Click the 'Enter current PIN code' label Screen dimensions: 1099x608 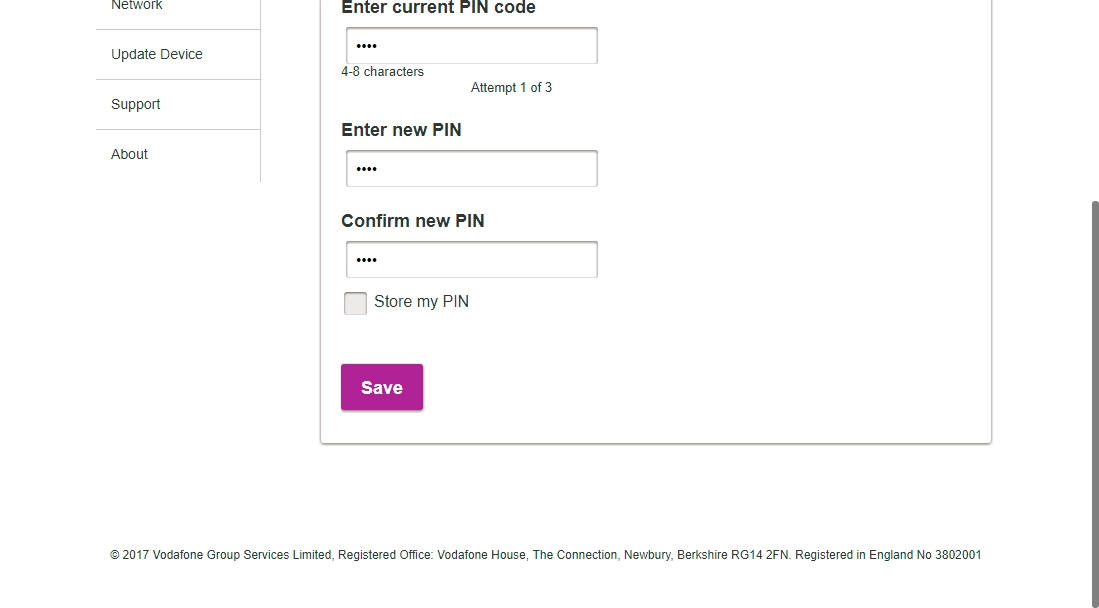tap(438, 8)
